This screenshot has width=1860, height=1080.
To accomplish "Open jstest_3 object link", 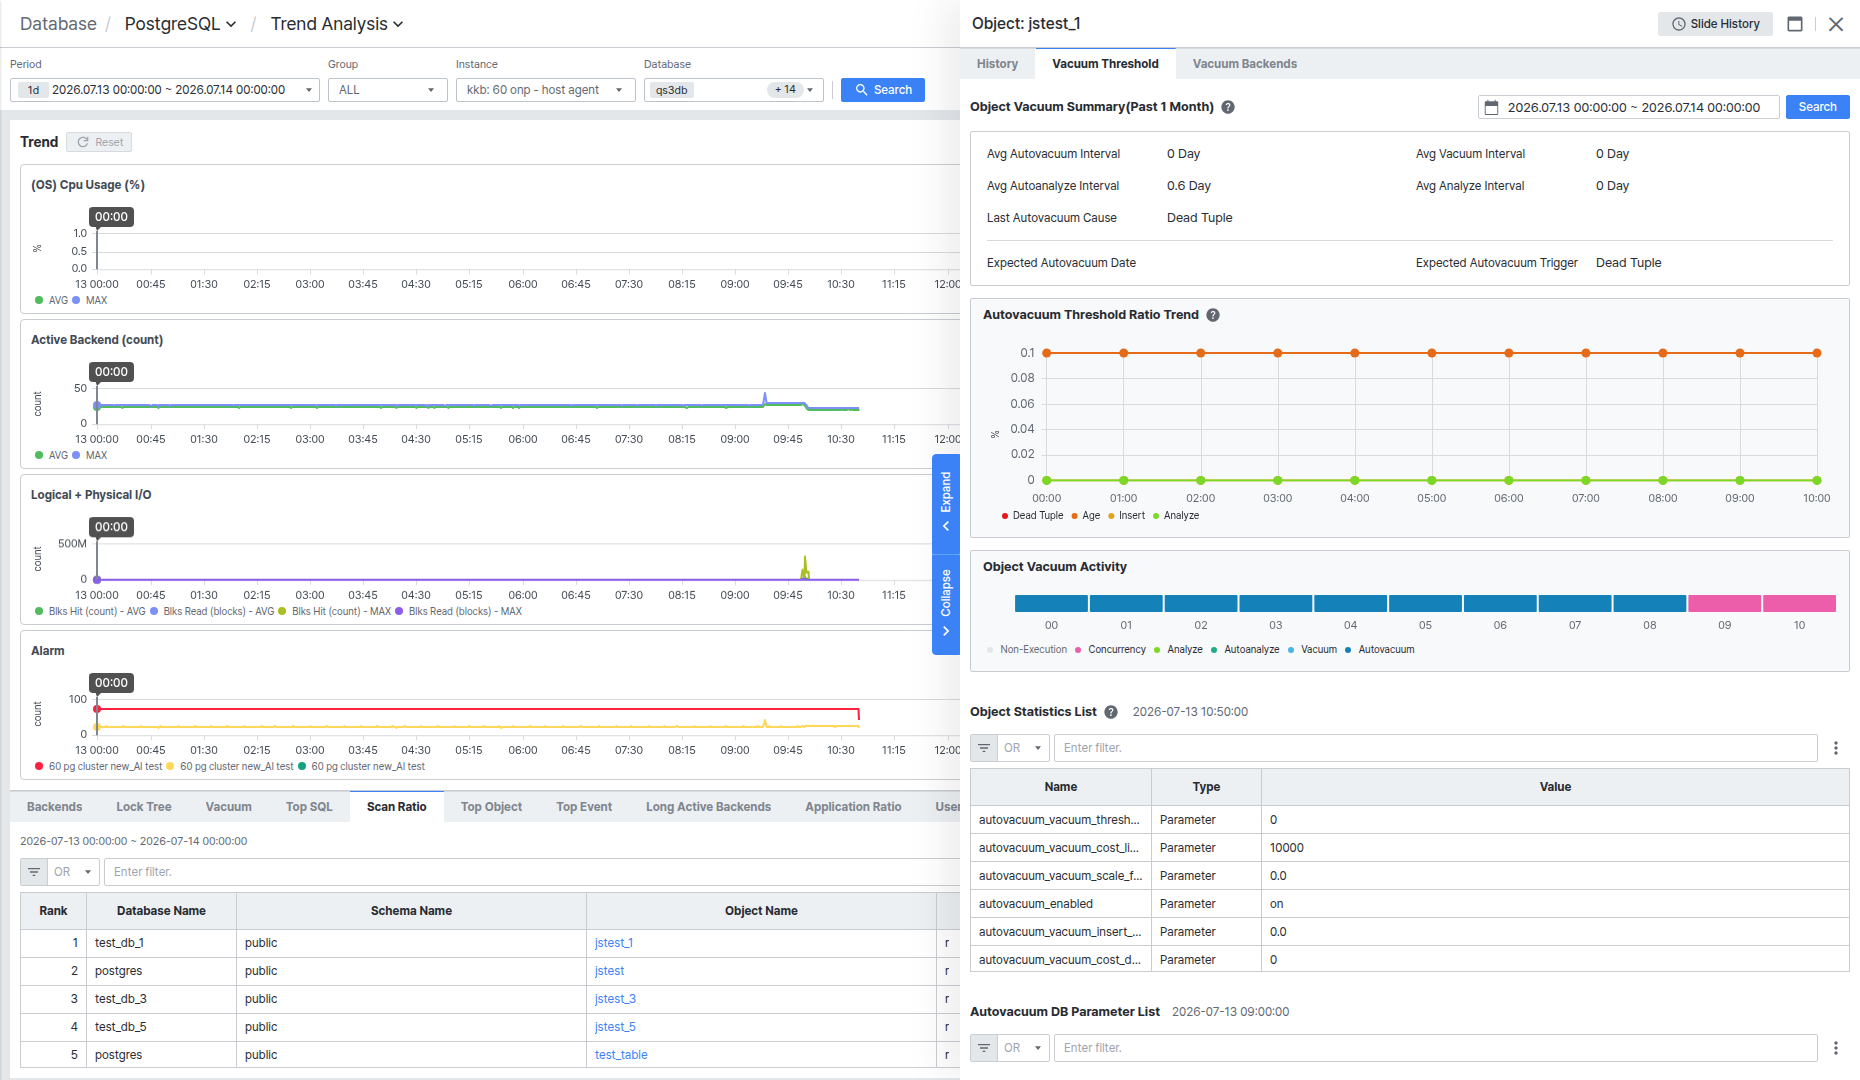I will [x=615, y=999].
